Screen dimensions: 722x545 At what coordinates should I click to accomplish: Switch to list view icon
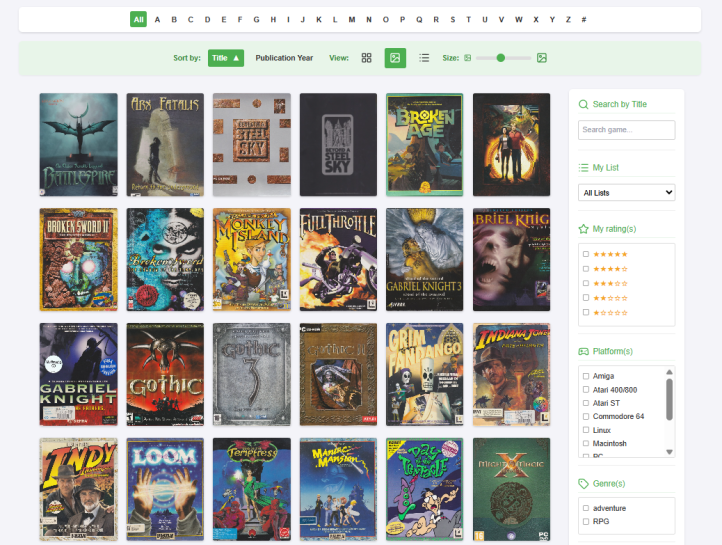tap(424, 58)
